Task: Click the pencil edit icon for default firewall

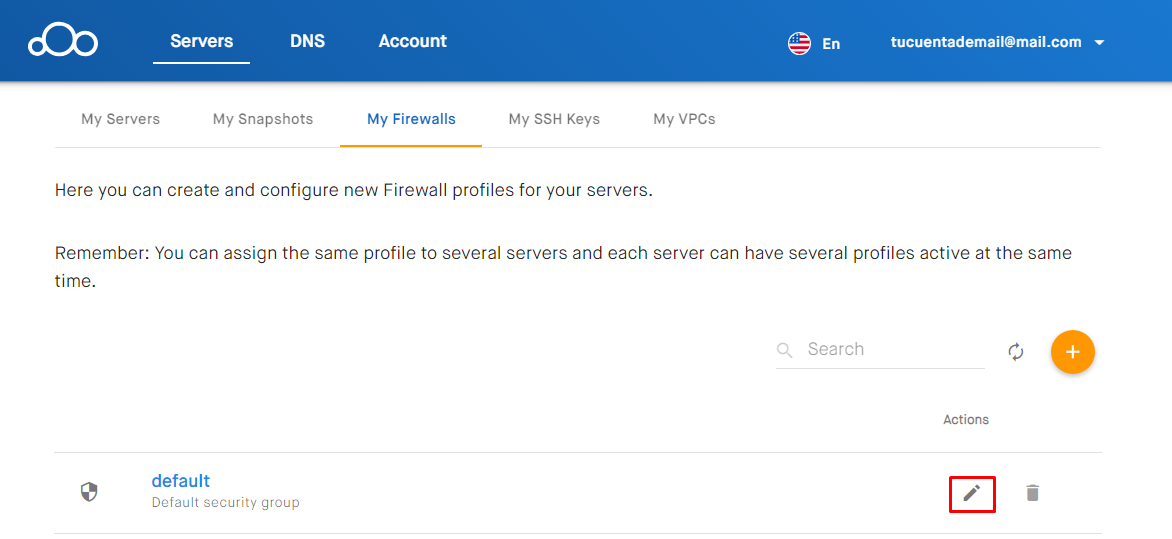Action: pos(971,493)
